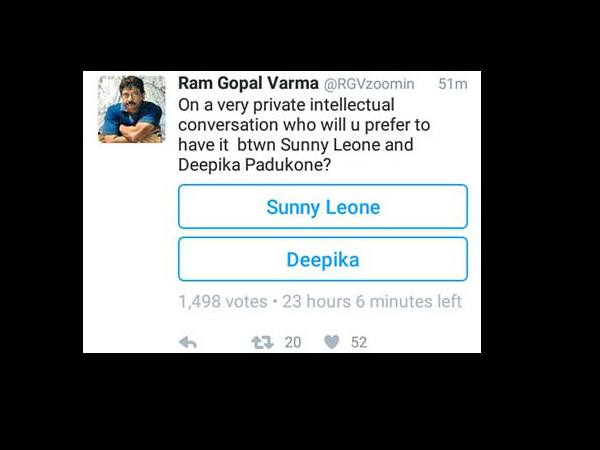Click the 23 hours 6 minutes left text
Image resolution: width=600 pixels, height=450 pixels.
click(369, 301)
